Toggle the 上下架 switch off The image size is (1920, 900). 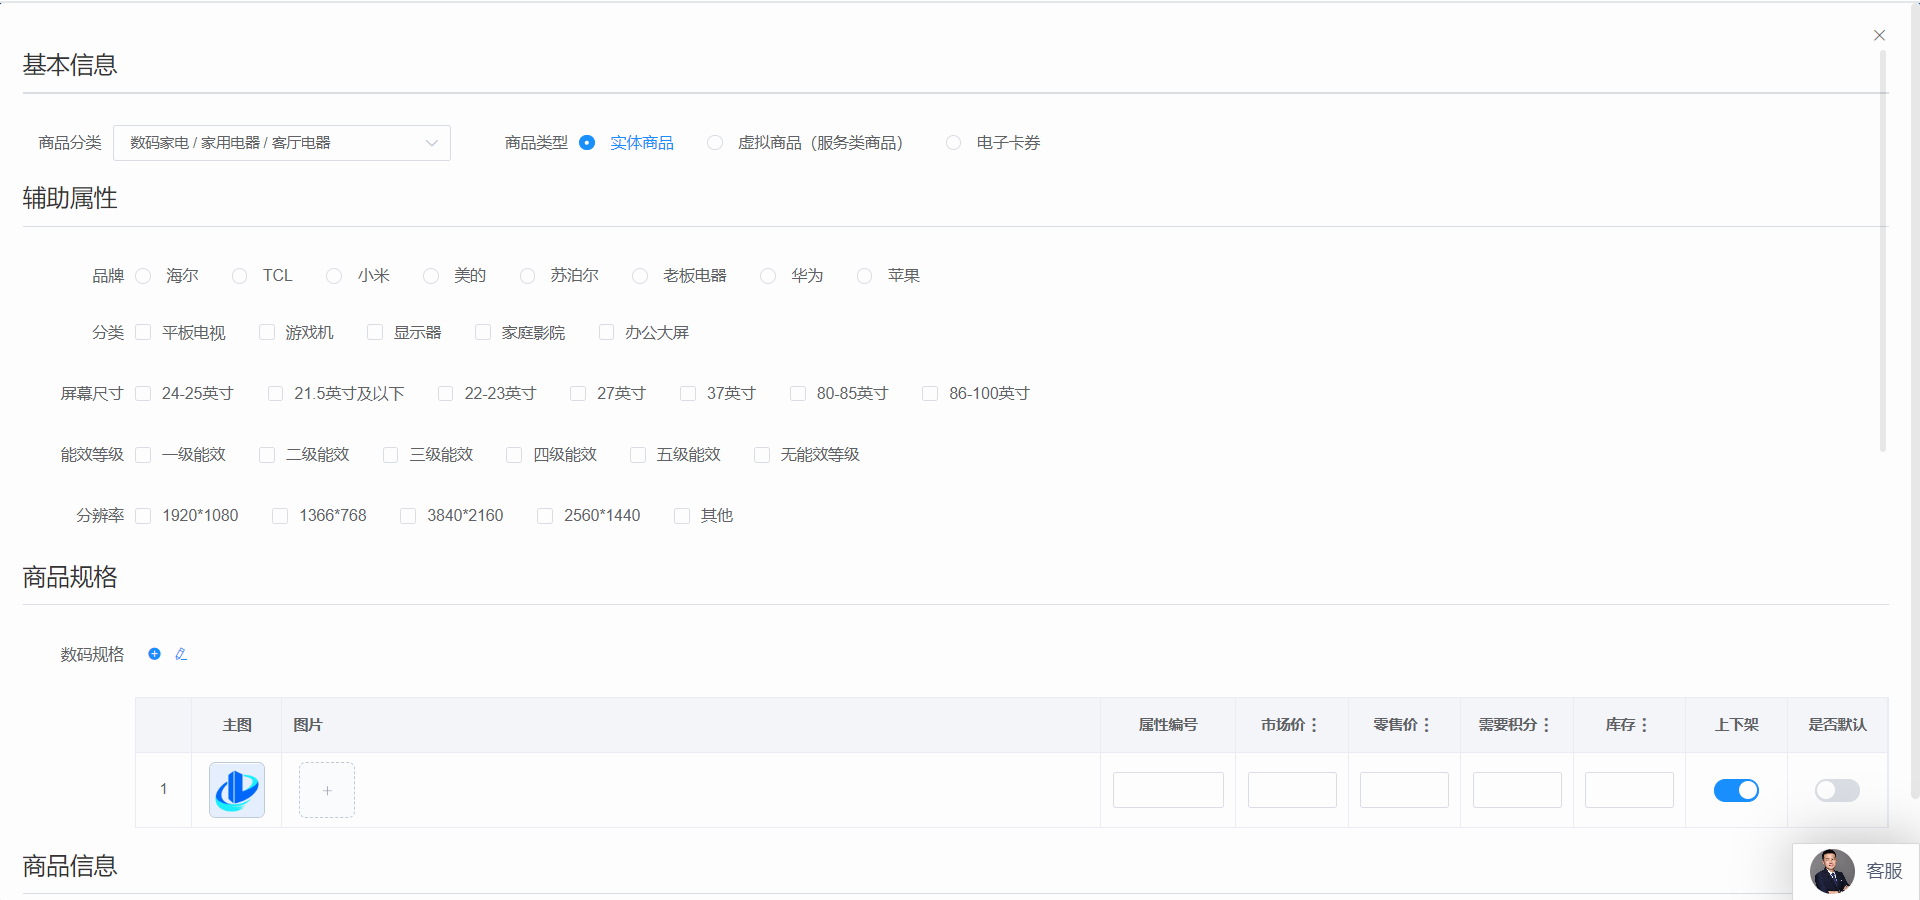1736,790
